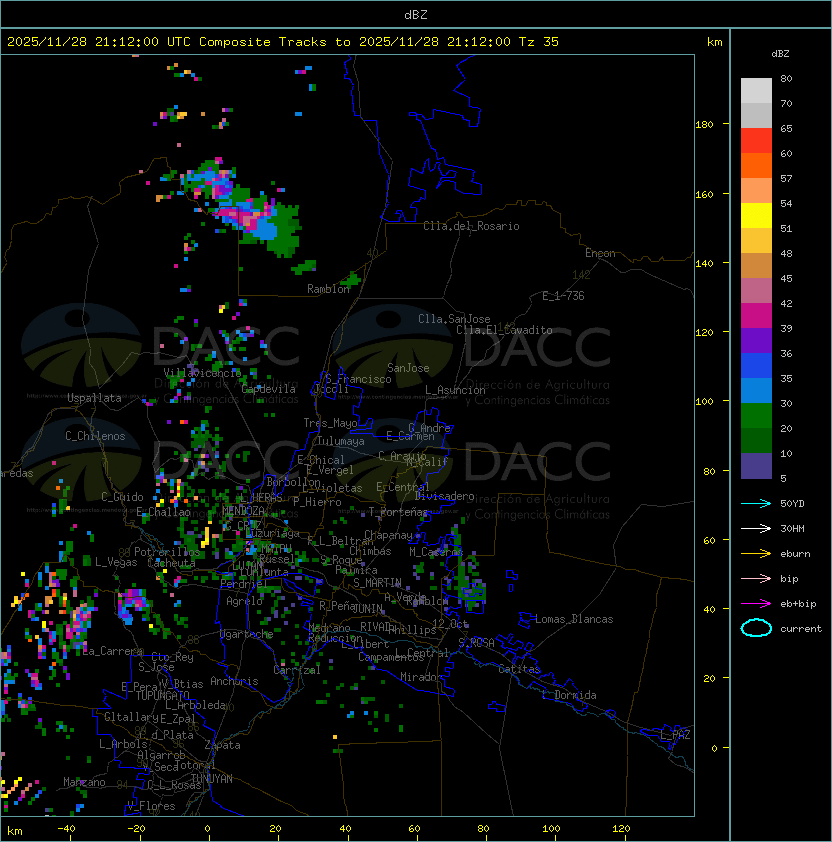Click the '120' tick on the horizontal km axis
Viewport: 832px width, 842px height.
pos(621,829)
